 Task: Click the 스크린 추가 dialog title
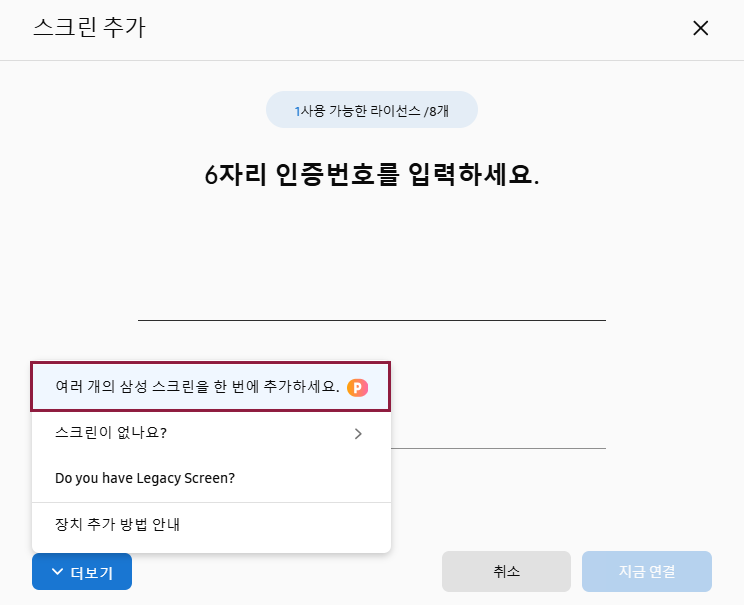(89, 27)
